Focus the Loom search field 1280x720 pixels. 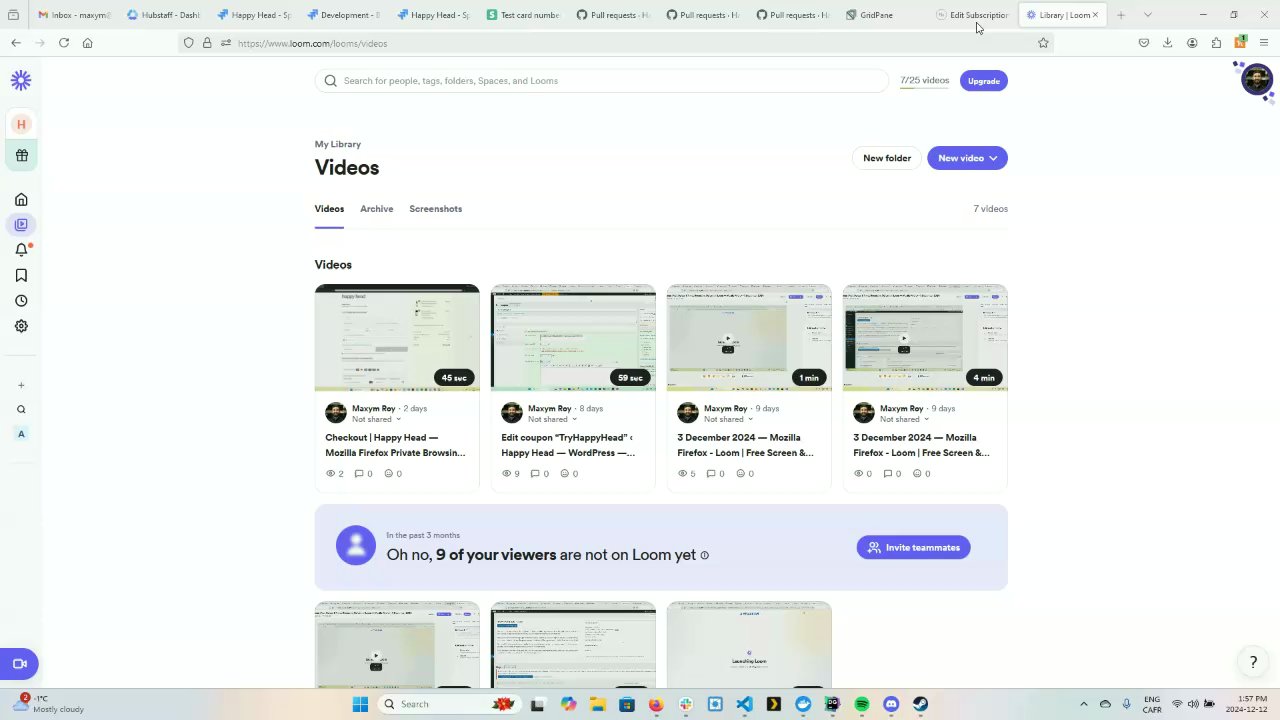pyautogui.click(x=602, y=81)
